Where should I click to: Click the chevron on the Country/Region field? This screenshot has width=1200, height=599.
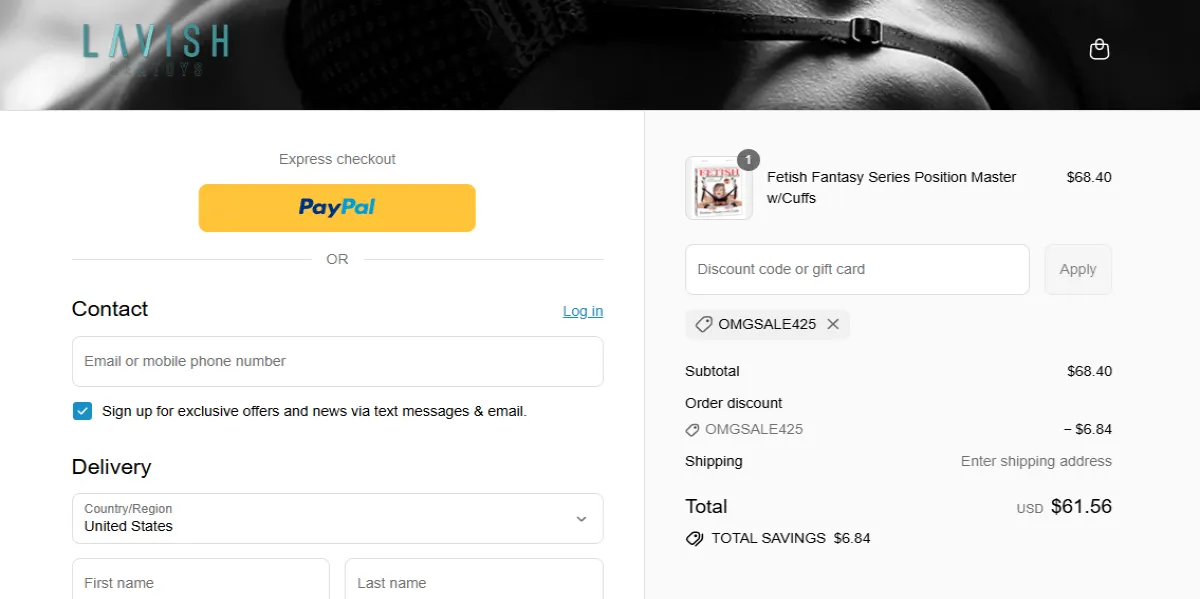pos(580,518)
